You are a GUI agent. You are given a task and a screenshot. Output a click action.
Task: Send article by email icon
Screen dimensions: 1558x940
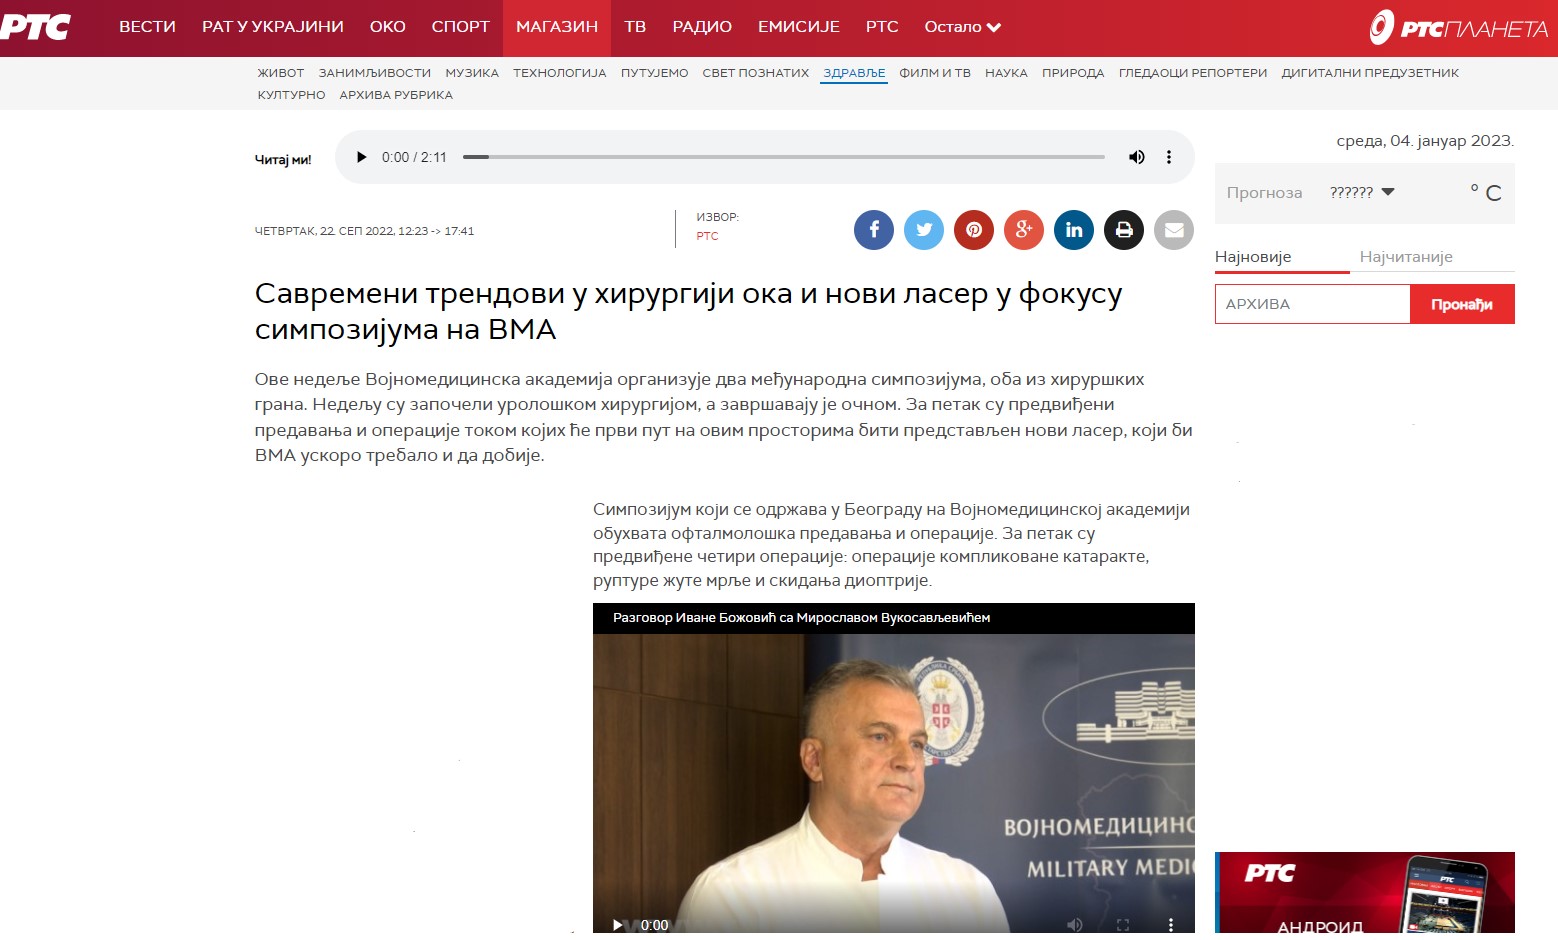pos(1174,230)
